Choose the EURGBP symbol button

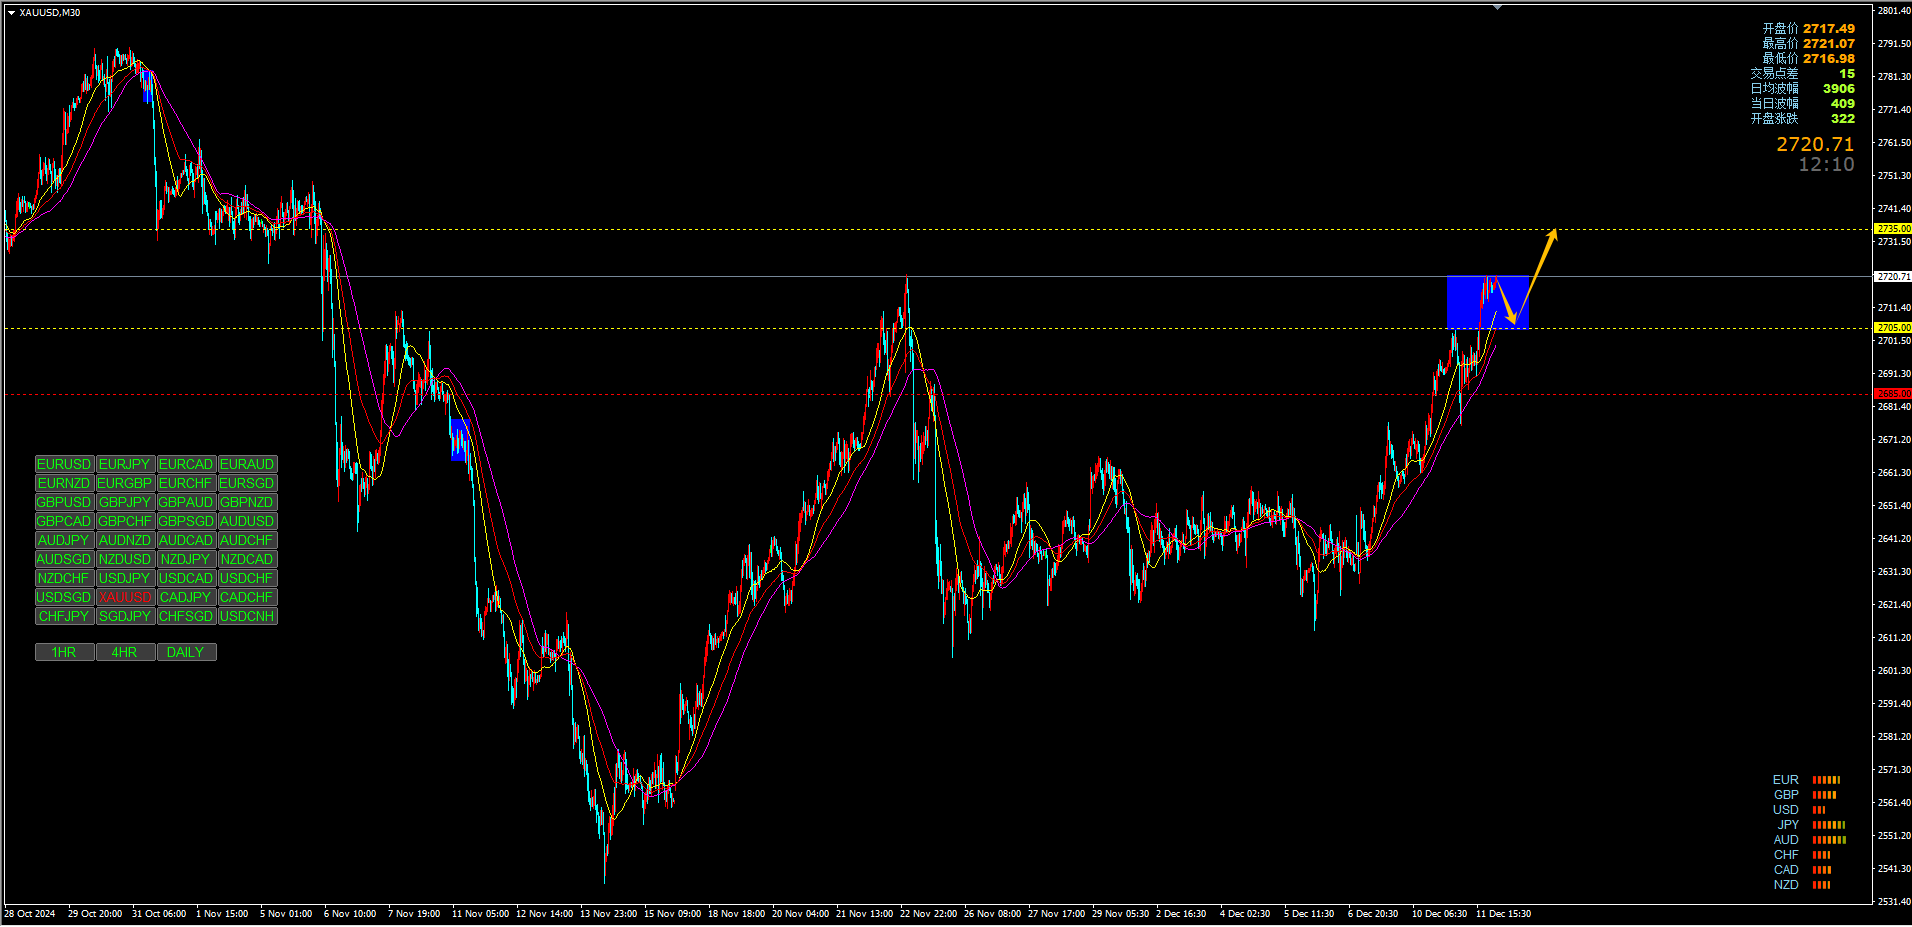(125, 483)
